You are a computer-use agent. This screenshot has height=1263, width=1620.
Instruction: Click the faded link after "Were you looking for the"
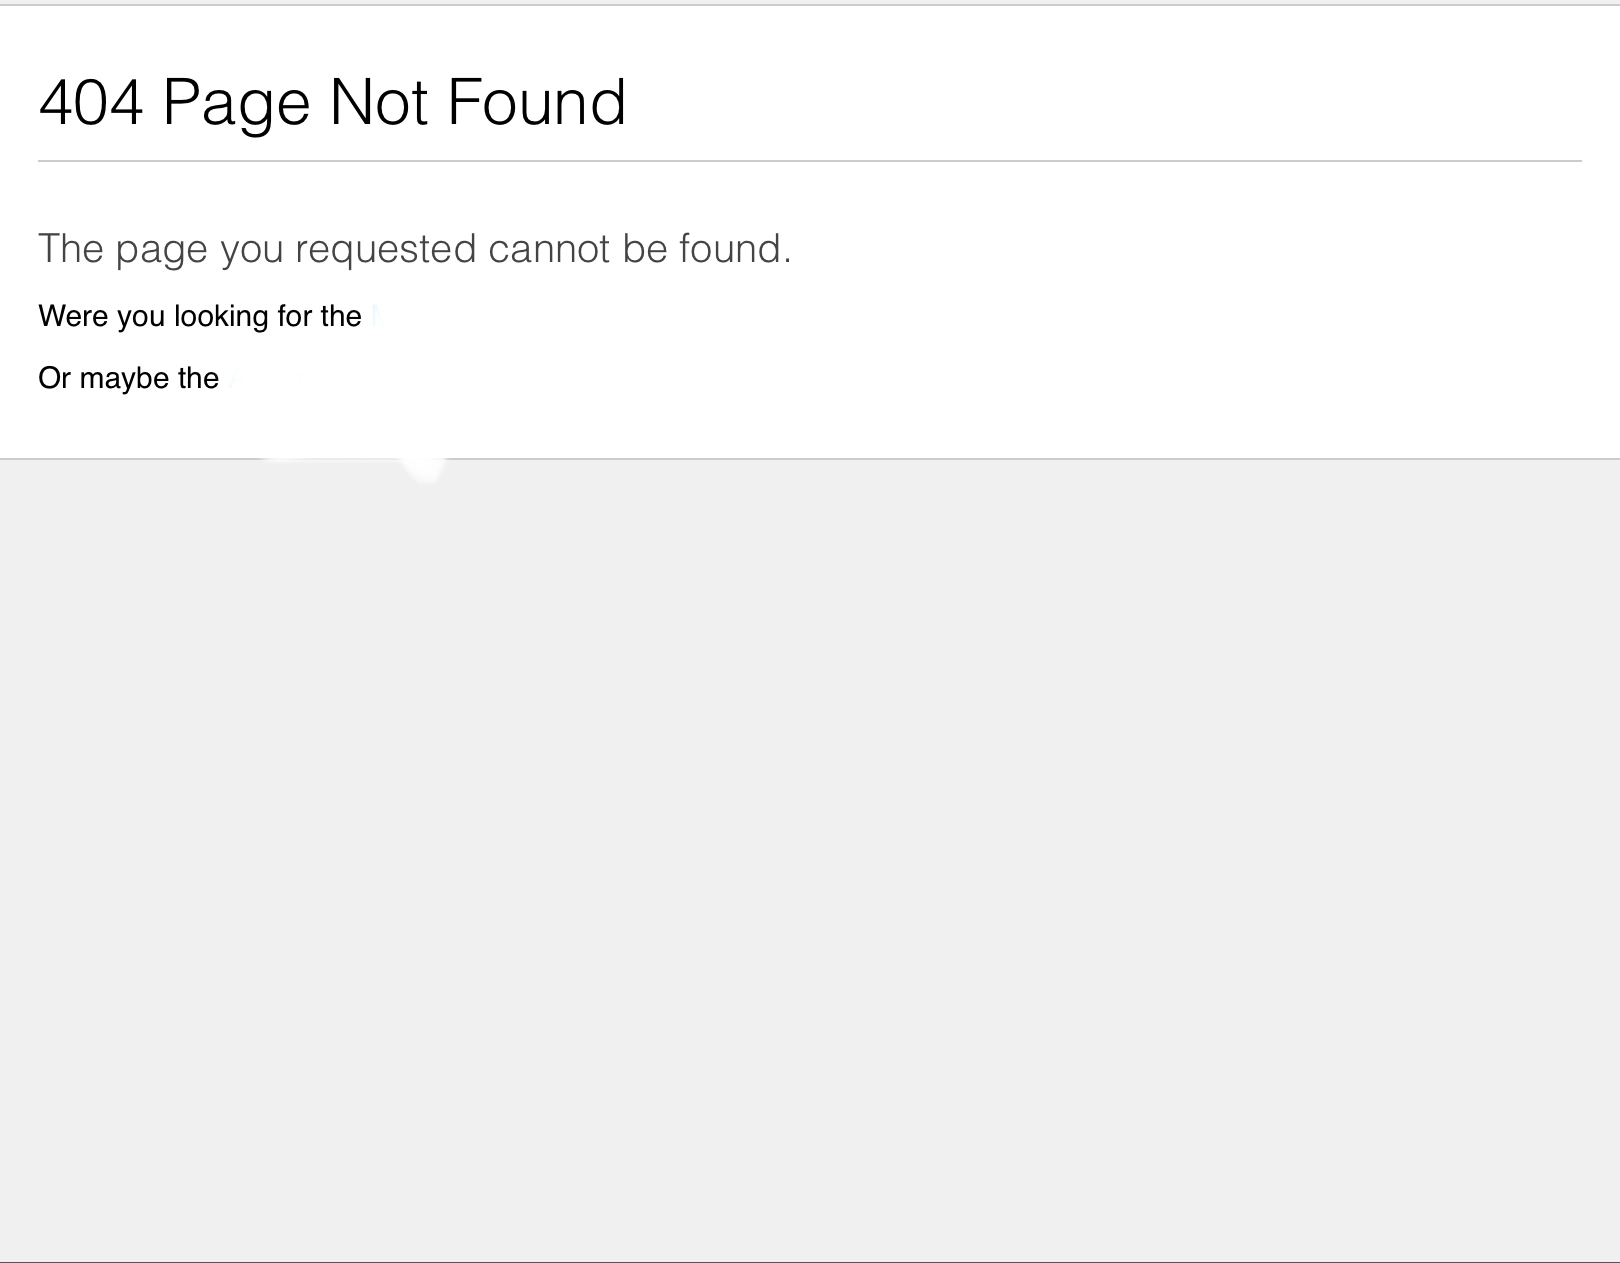376,316
